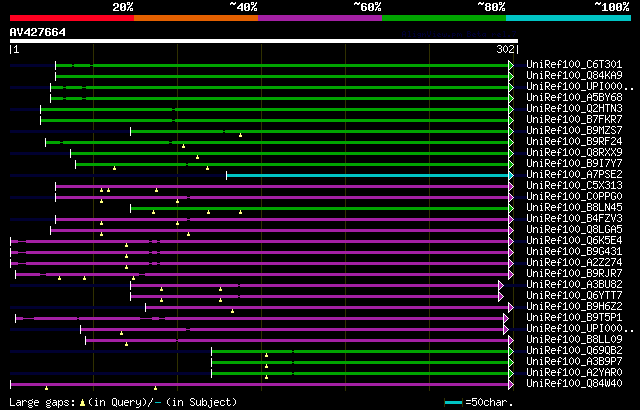This screenshot has width=640, height=410.
Task: Click the cyan =50char scale bar
Action: pos(454,403)
